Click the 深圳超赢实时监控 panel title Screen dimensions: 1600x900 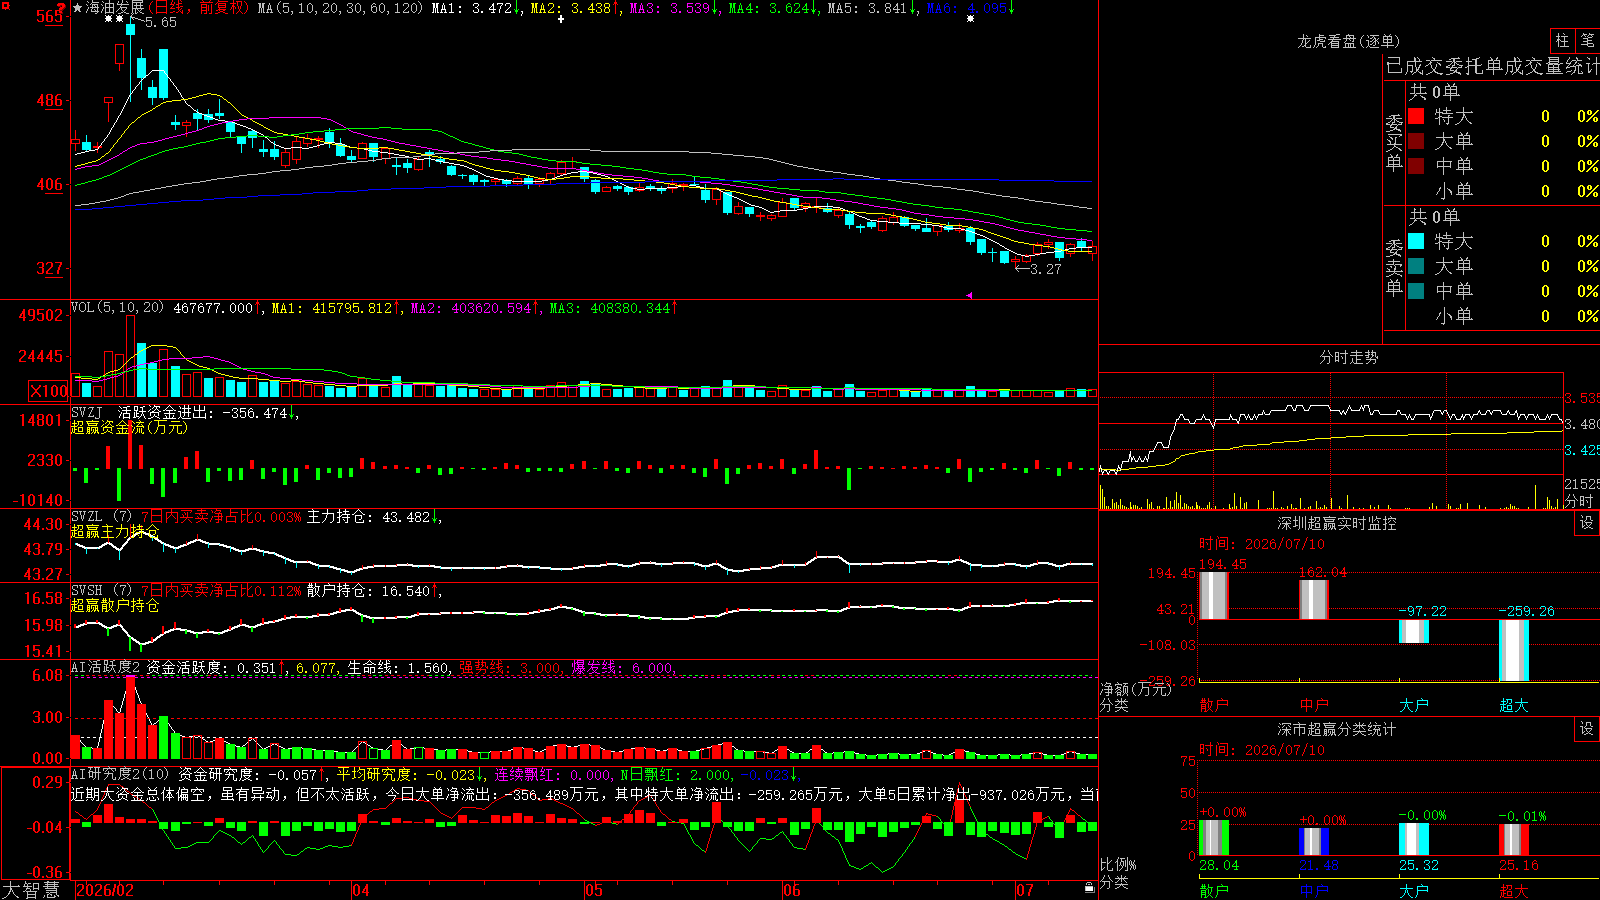click(1337, 523)
